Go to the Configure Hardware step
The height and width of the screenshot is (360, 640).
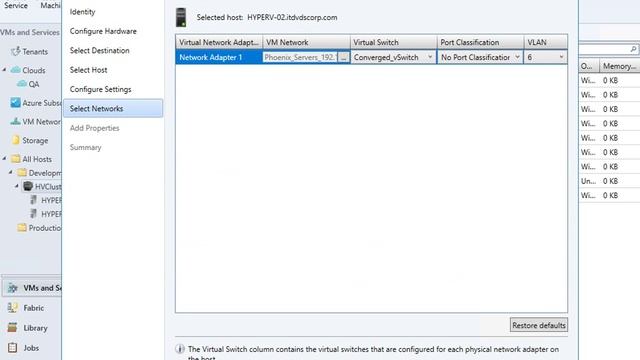pyautogui.click(x=103, y=31)
